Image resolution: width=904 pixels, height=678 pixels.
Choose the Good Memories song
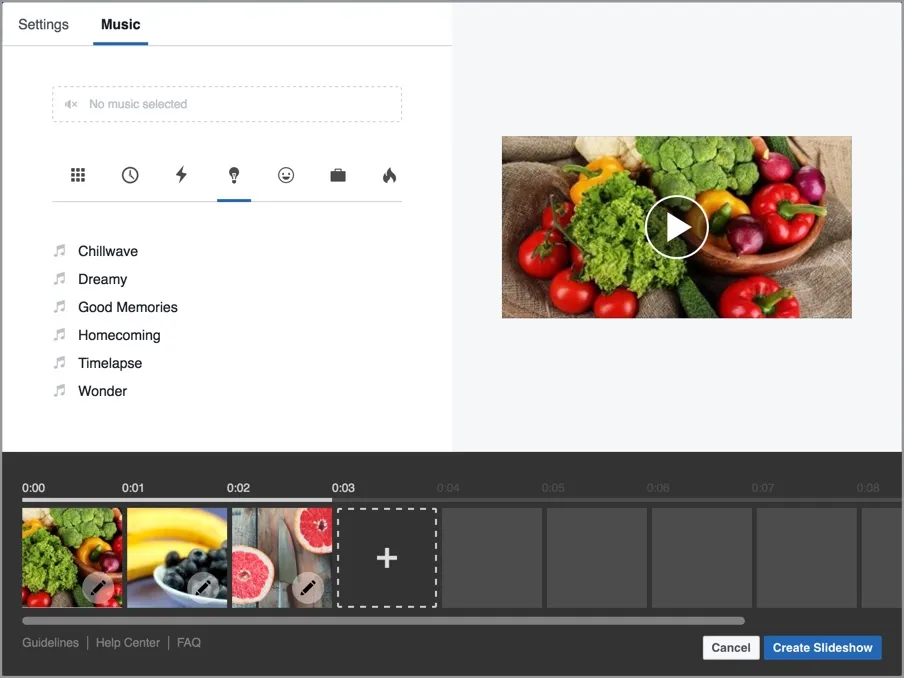click(127, 307)
